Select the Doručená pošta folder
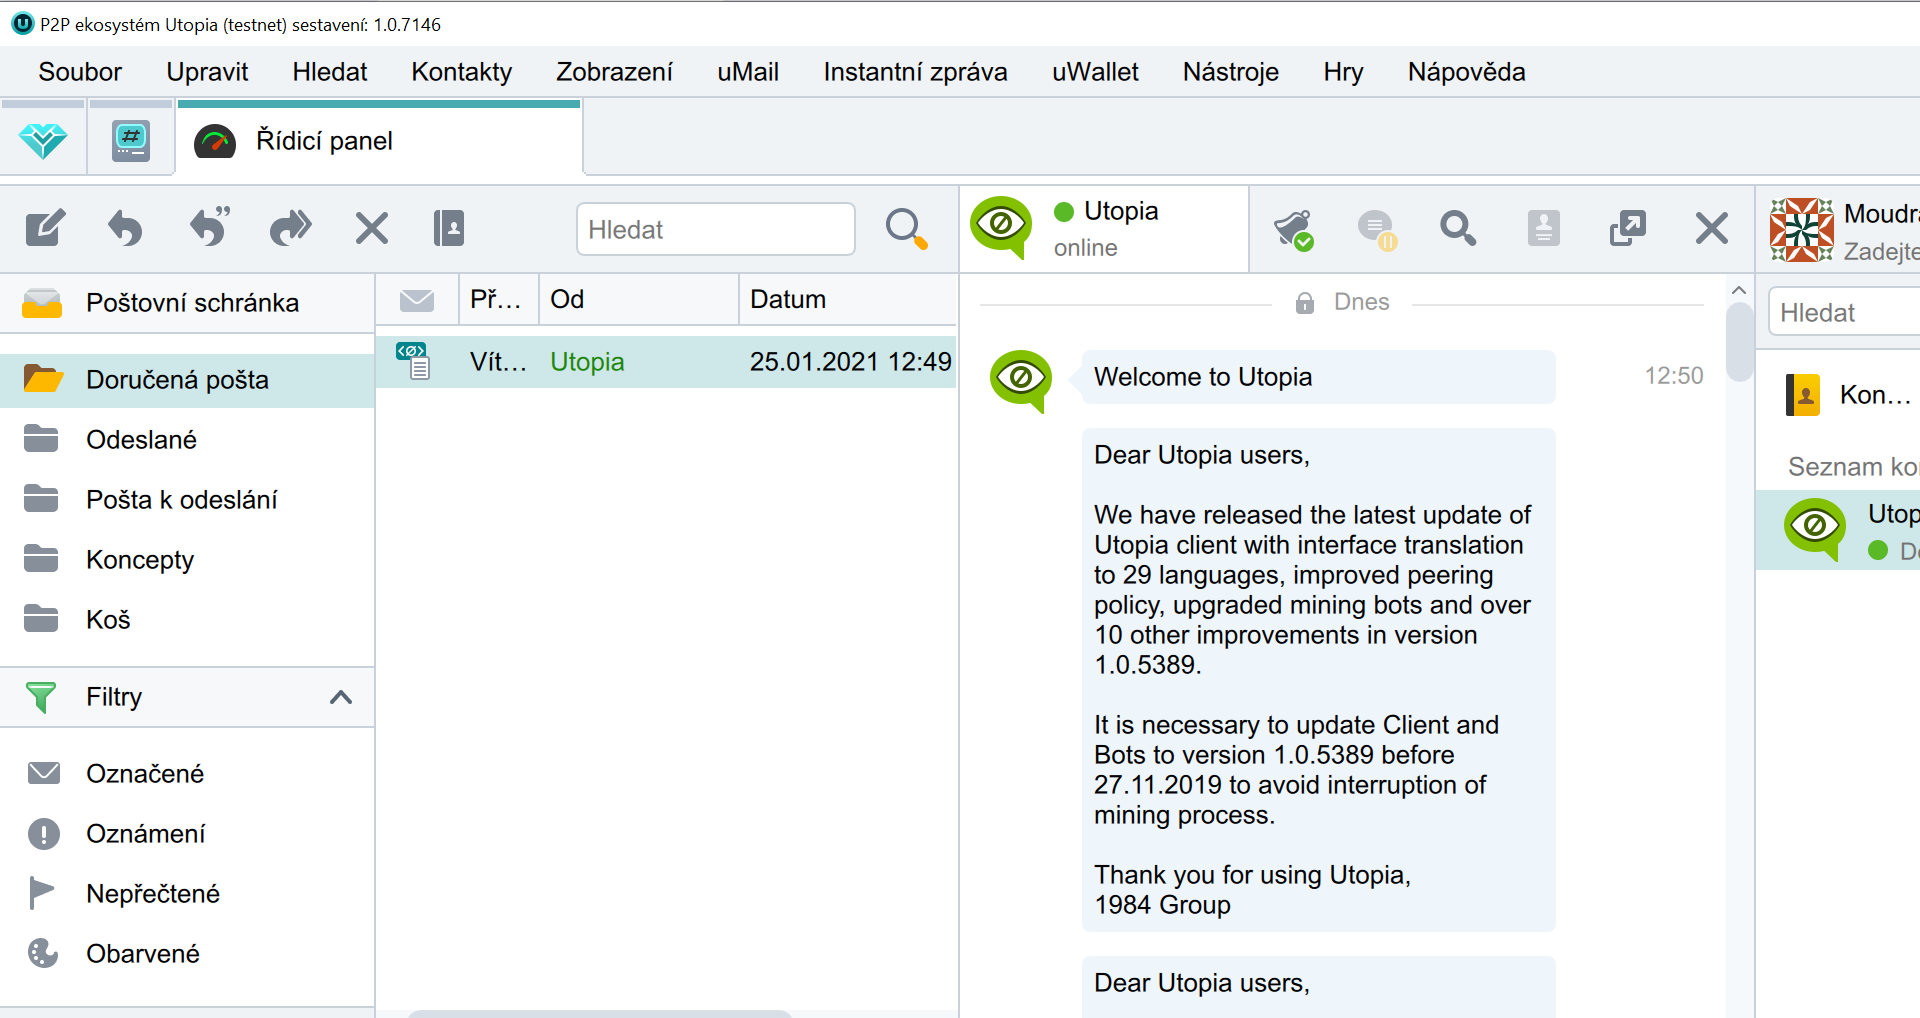Screen dimensions: 1920x1018 187,380
